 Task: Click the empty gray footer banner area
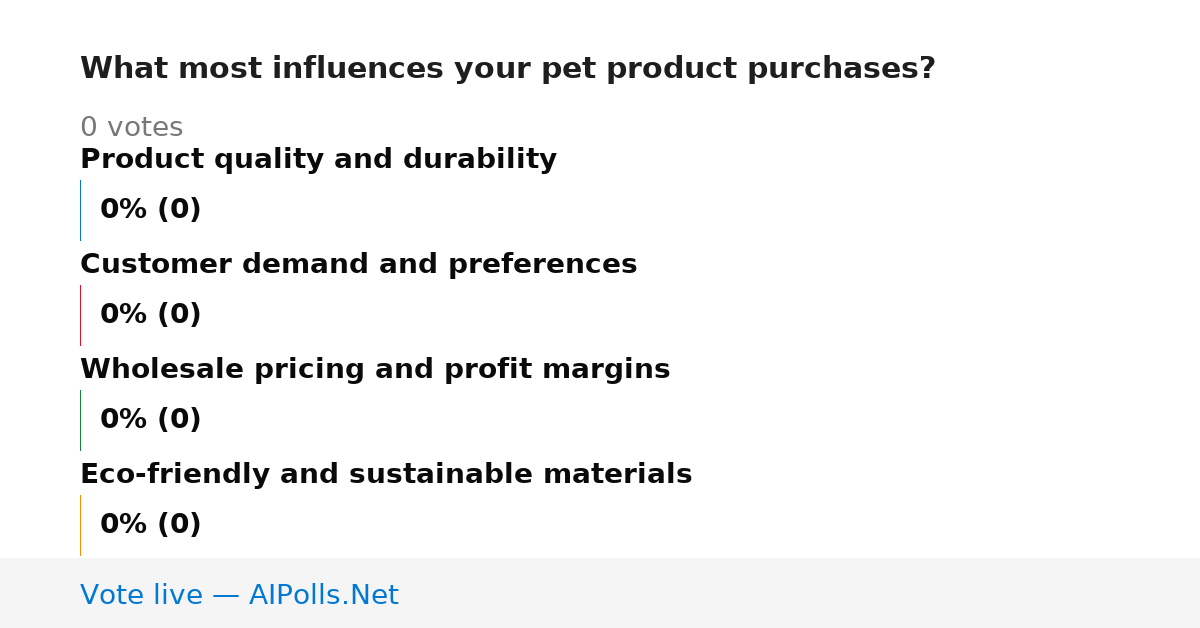800,593
